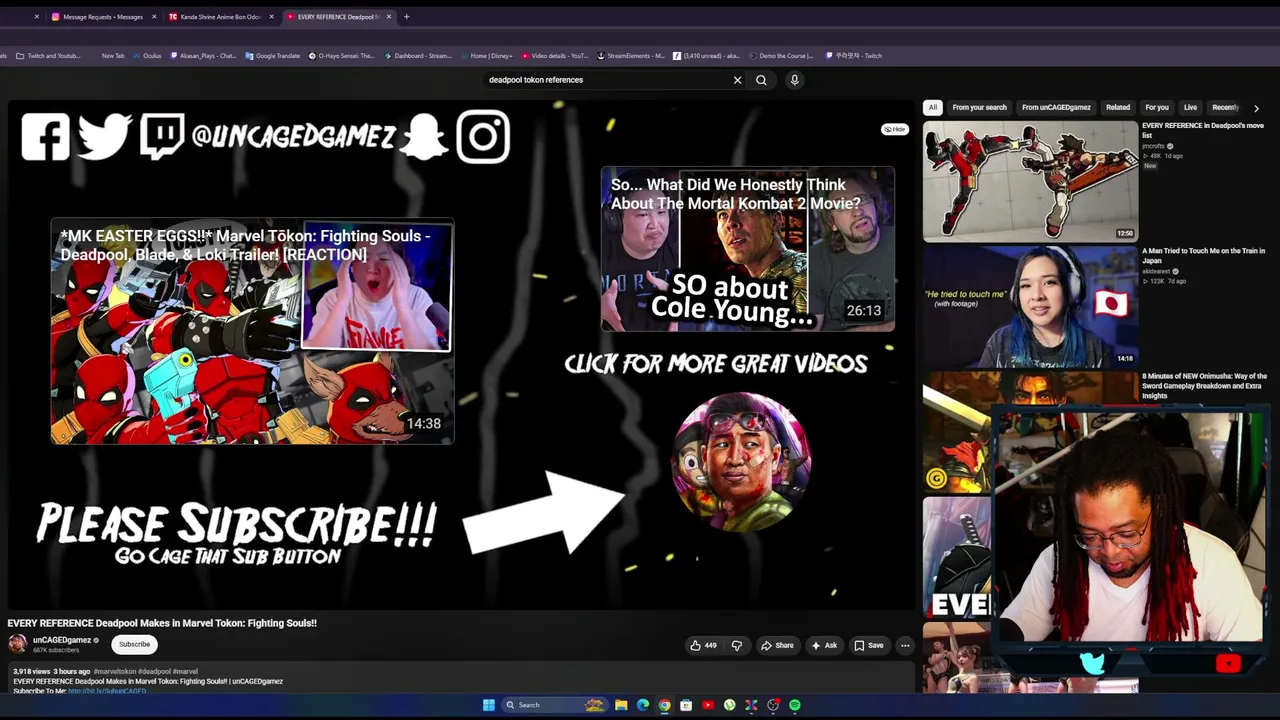The width and height of the screenshot is (1280, 720).
Task: Open the O-Hayo Sensei bookmark
Action: (341, 56)
